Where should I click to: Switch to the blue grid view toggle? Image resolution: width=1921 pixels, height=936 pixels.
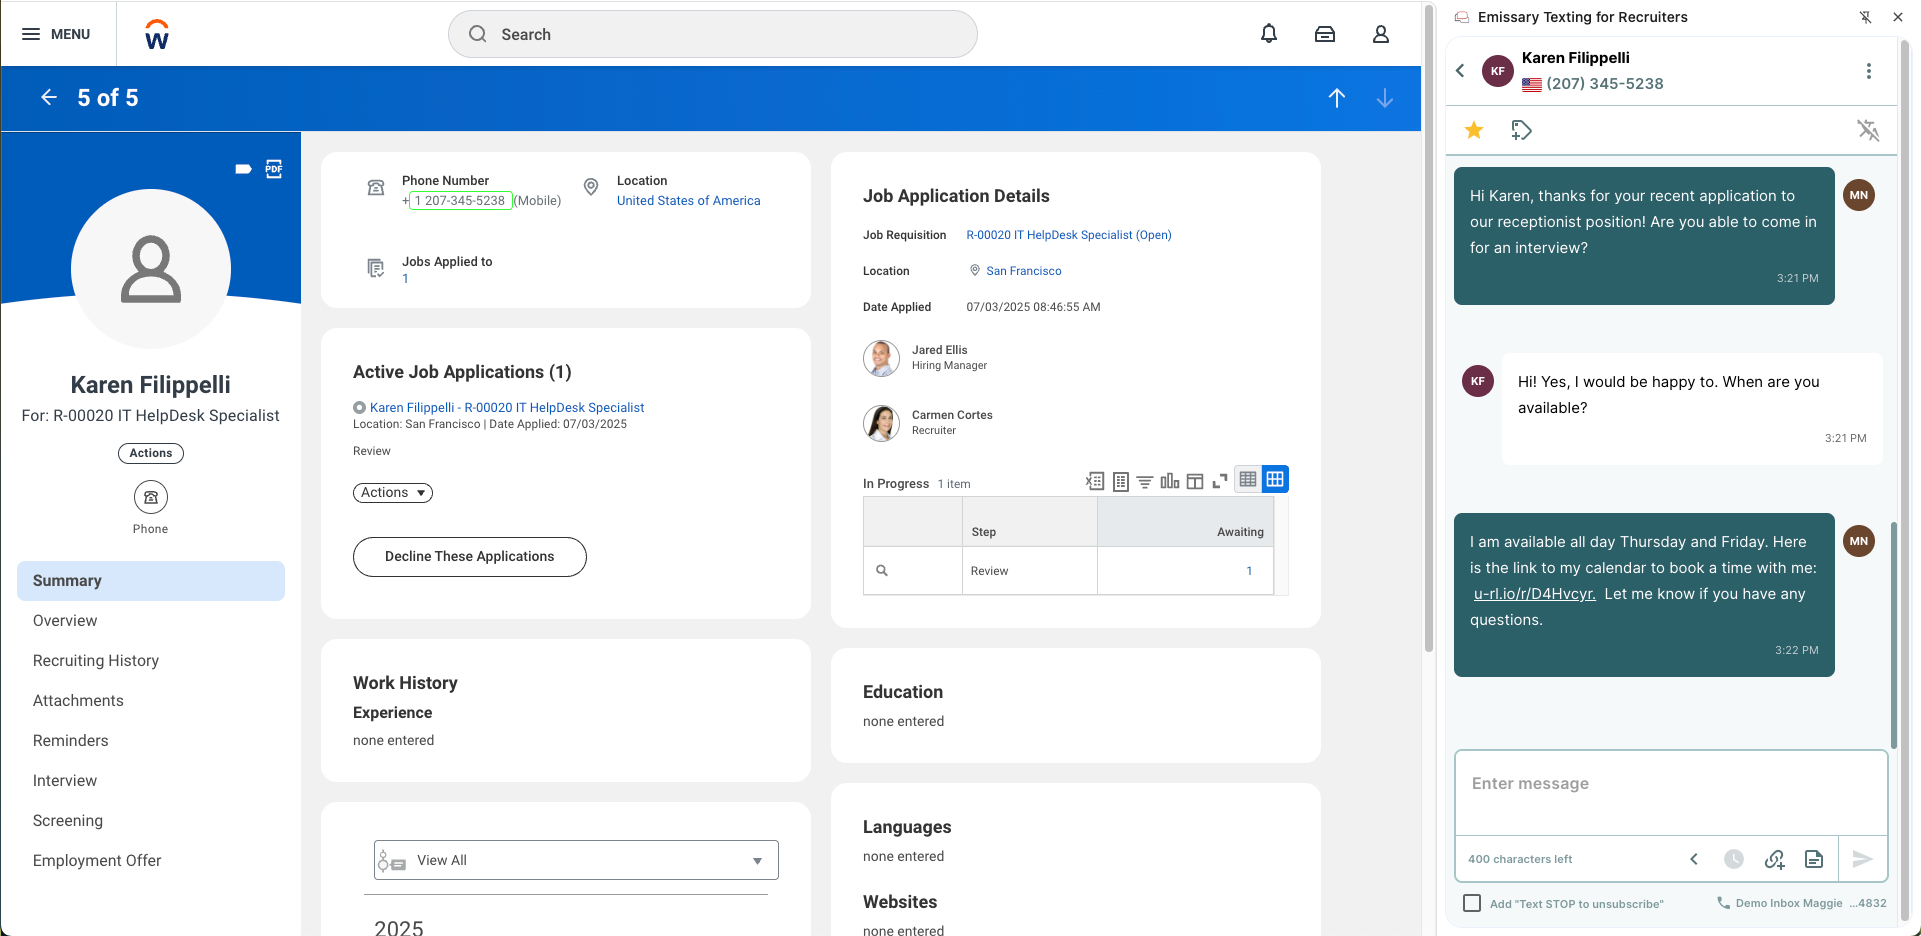coord(1275,480)
